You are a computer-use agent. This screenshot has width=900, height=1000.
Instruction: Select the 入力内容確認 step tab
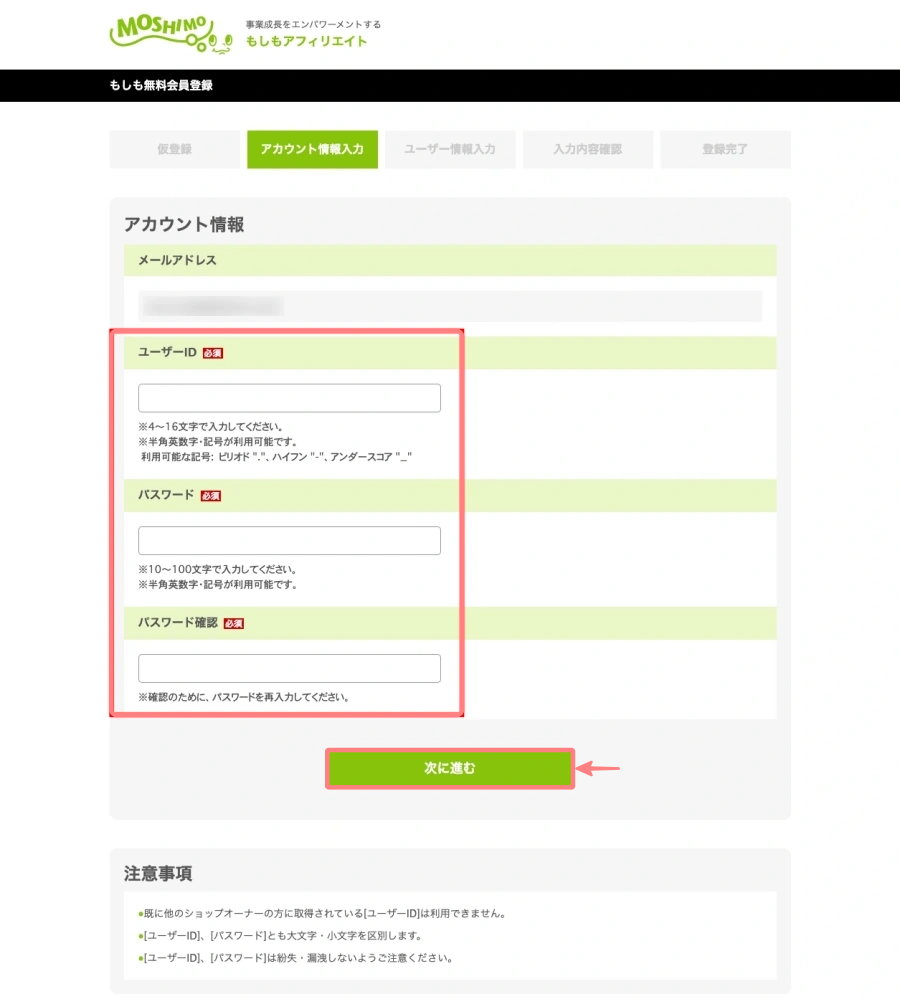588,149
